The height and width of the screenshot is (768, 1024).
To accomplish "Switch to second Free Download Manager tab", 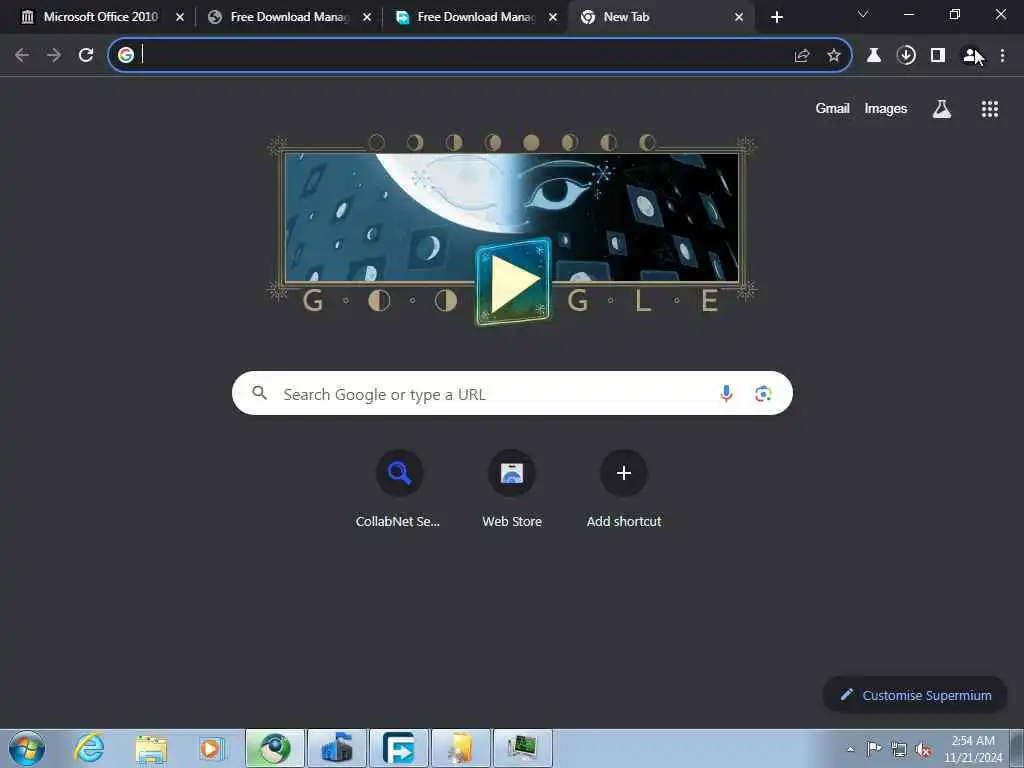I will (477, 17).
